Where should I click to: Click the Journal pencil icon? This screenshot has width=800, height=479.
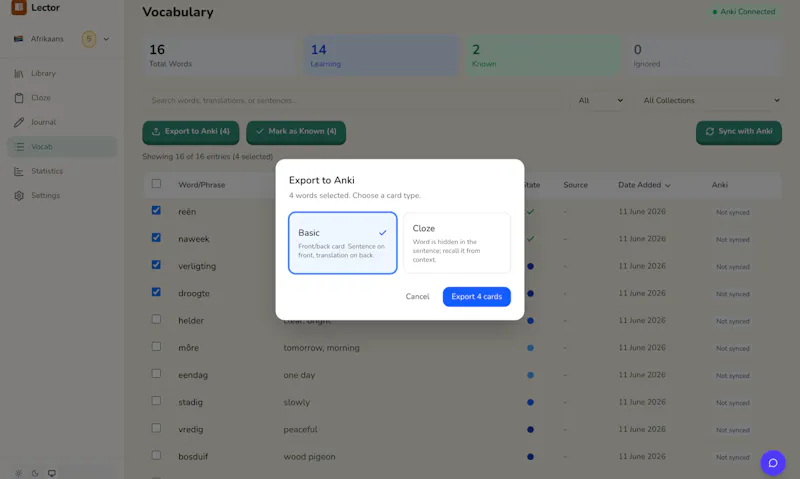tap(19, 122)
